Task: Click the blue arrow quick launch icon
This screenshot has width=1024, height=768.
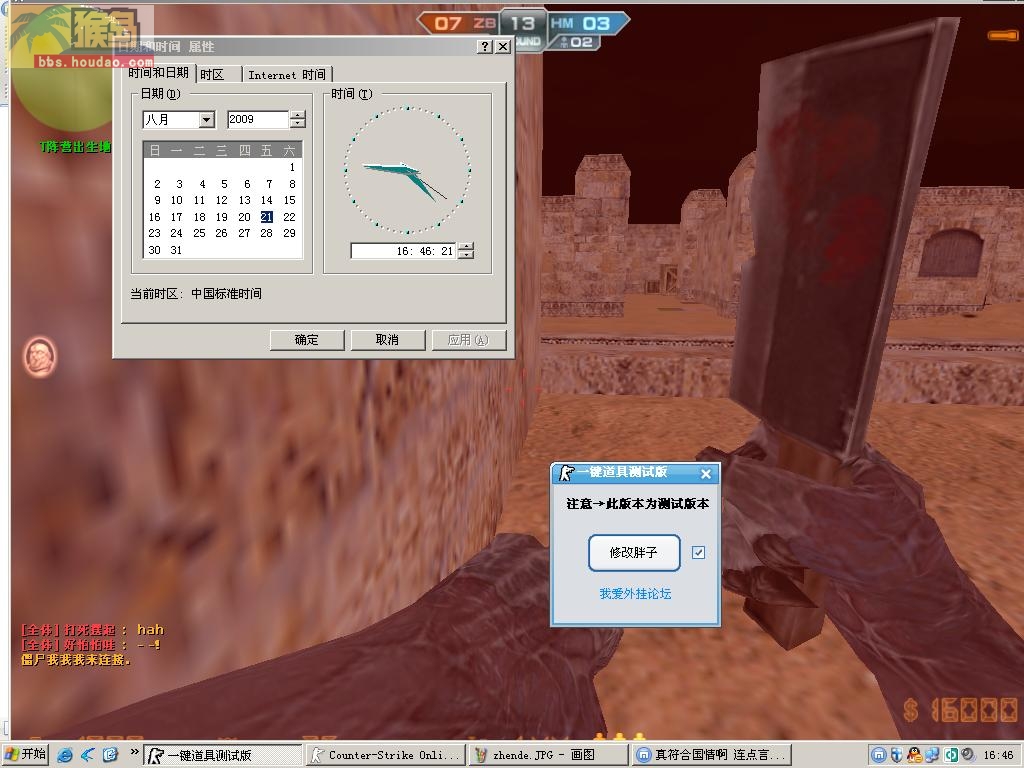Action: tap(88, 755)
